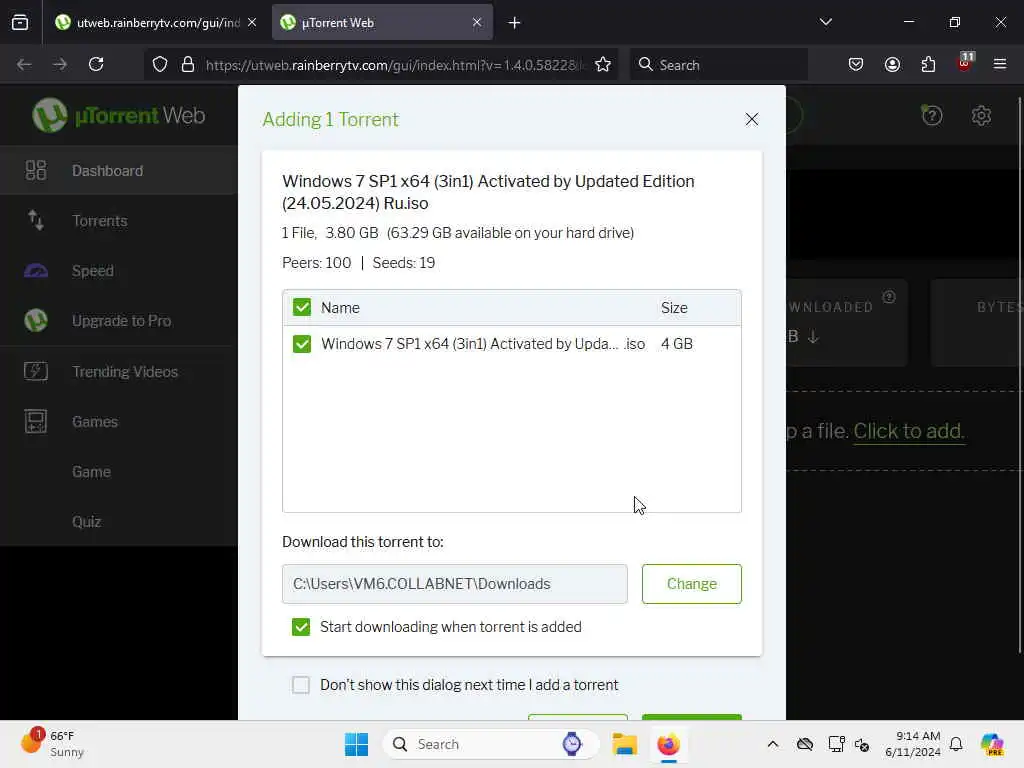1024x768 pixels.
Task: Open the help question mark icon
Action: 932,116
